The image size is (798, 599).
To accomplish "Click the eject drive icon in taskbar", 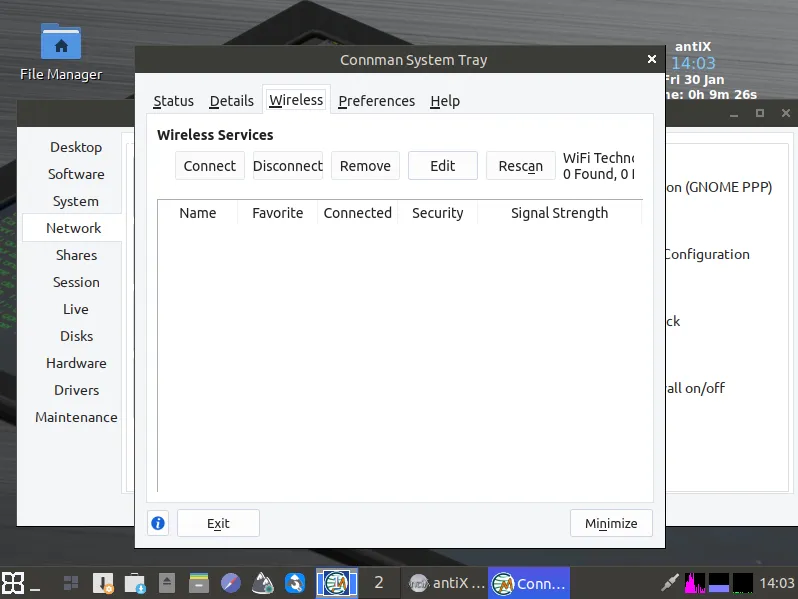I will point(166,583).
